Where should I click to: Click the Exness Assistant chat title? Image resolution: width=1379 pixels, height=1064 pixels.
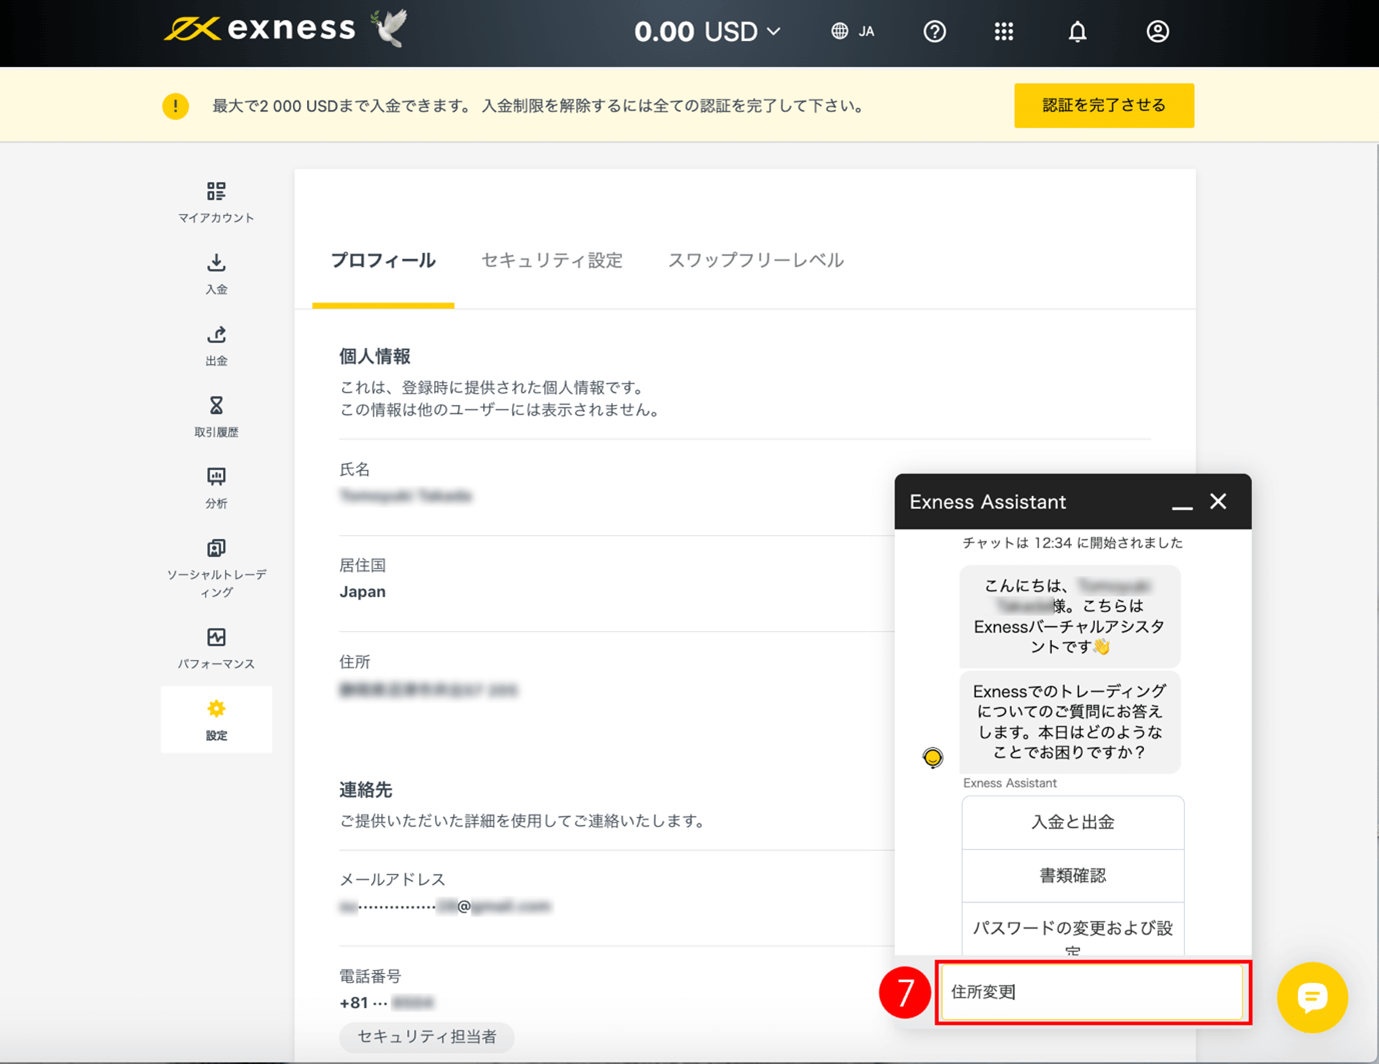pos(988,502)
